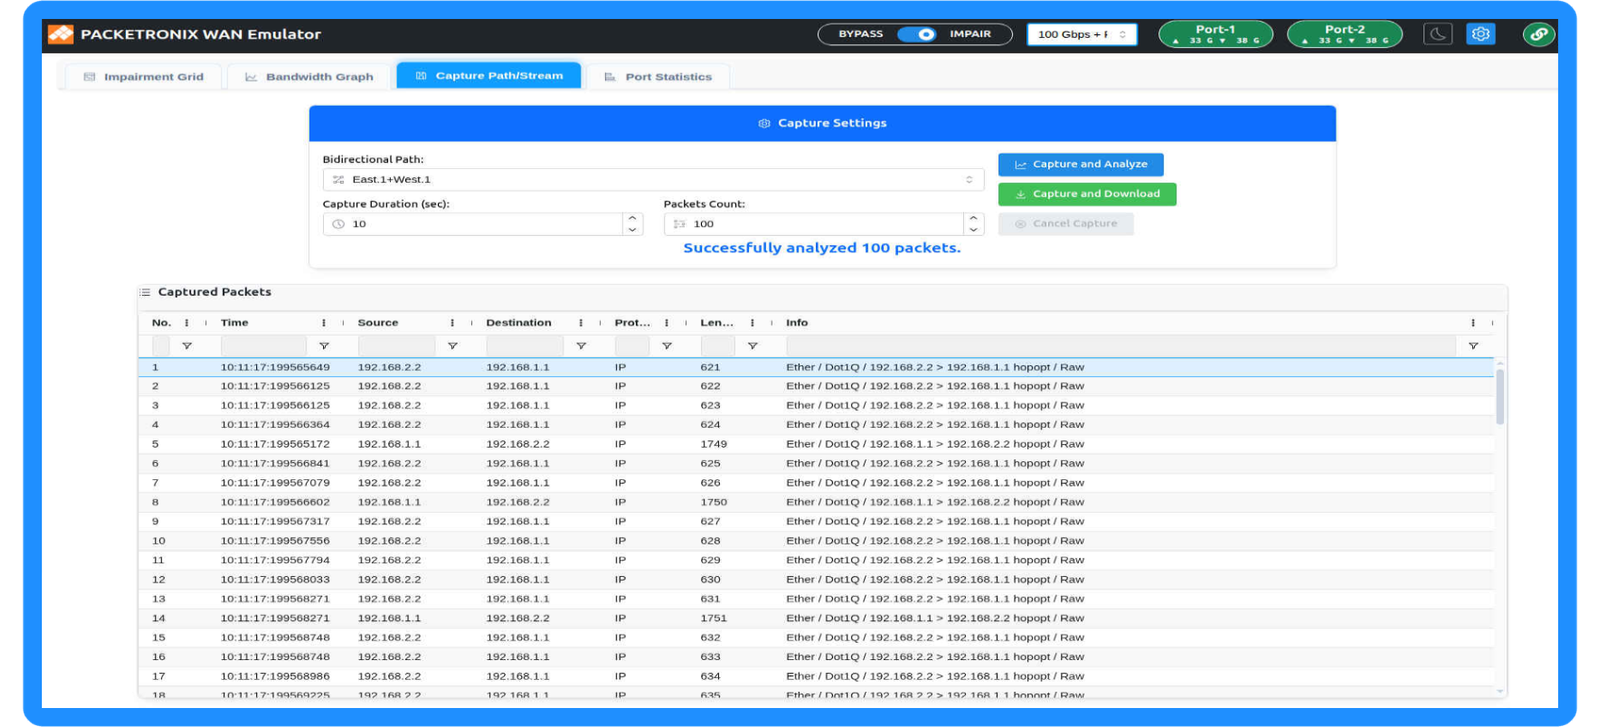Image resolution: width=1600 pixels, height=727 pixels.
Task: Sort by the Time column header
Action: (x=235, y=323)
